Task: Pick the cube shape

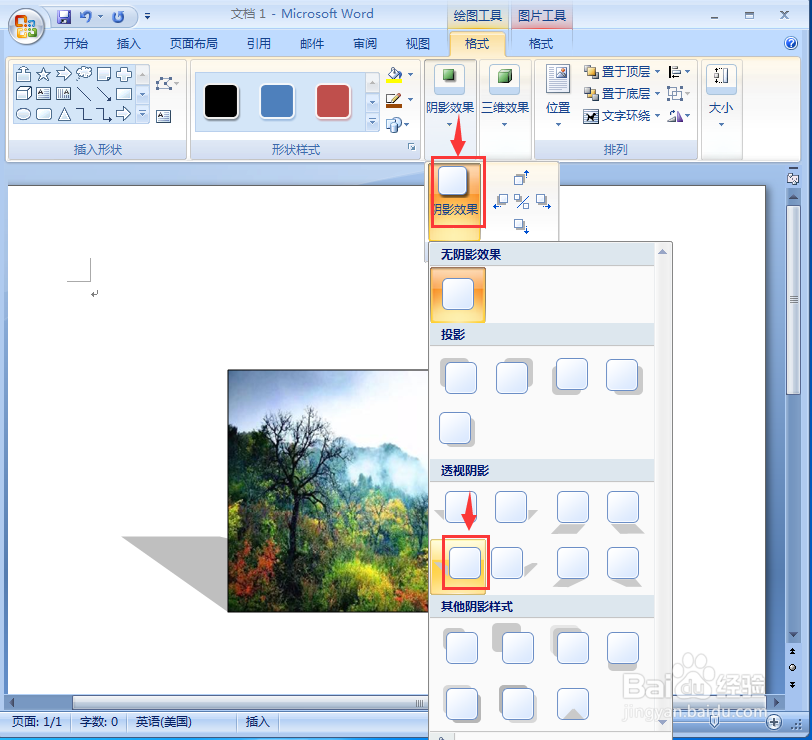Action: click(24, 94)
